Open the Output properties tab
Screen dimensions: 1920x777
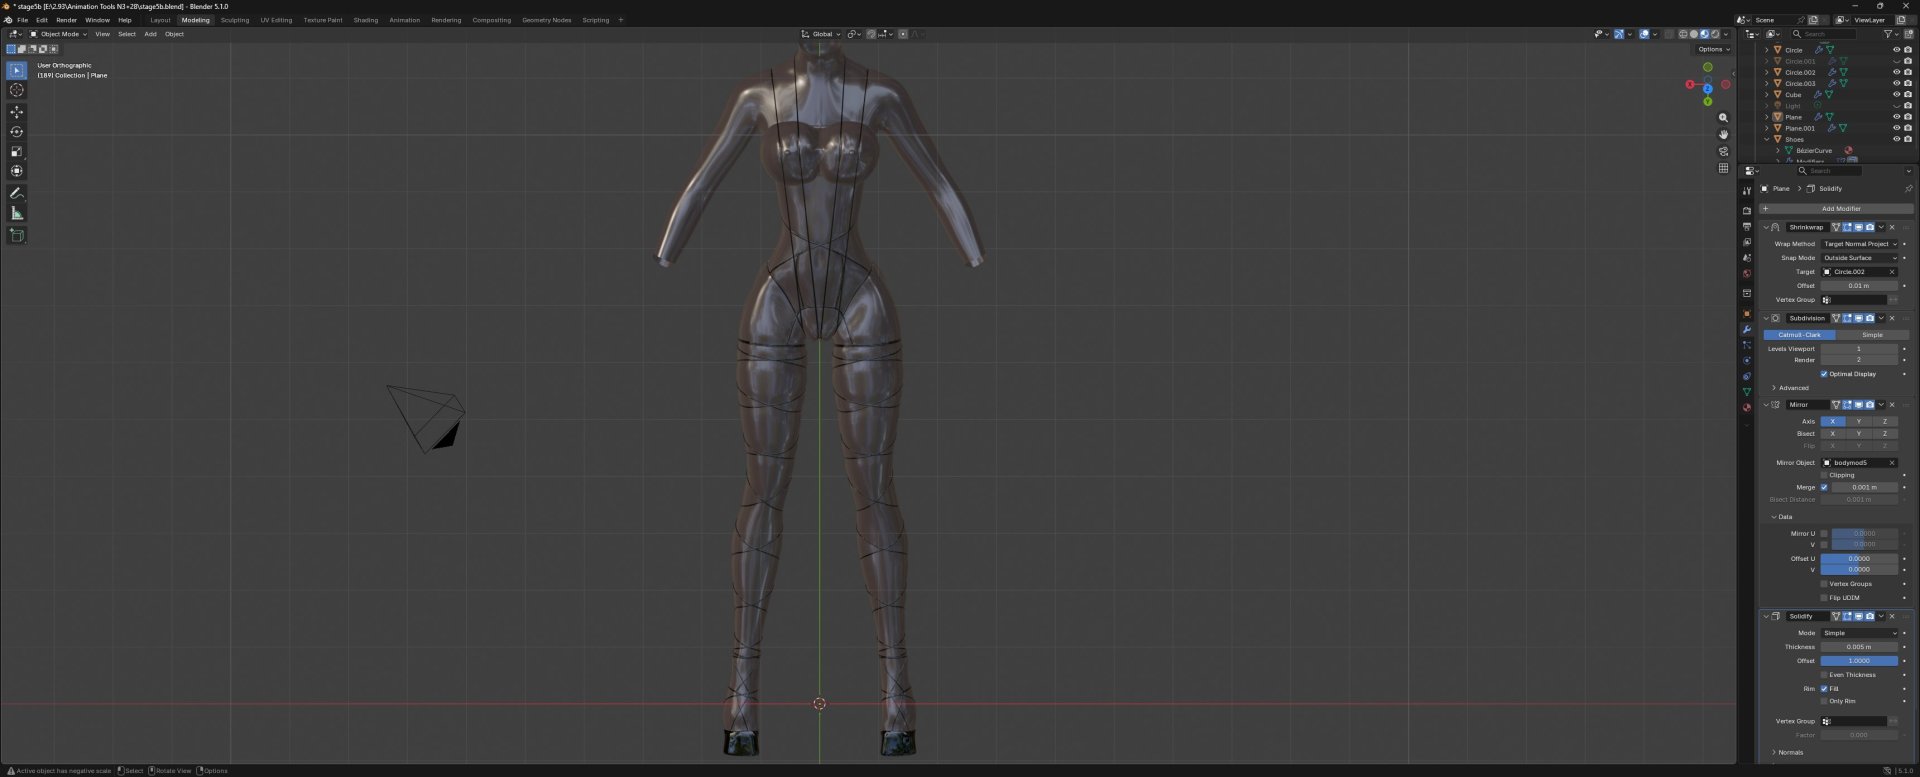pos(1747,227)
